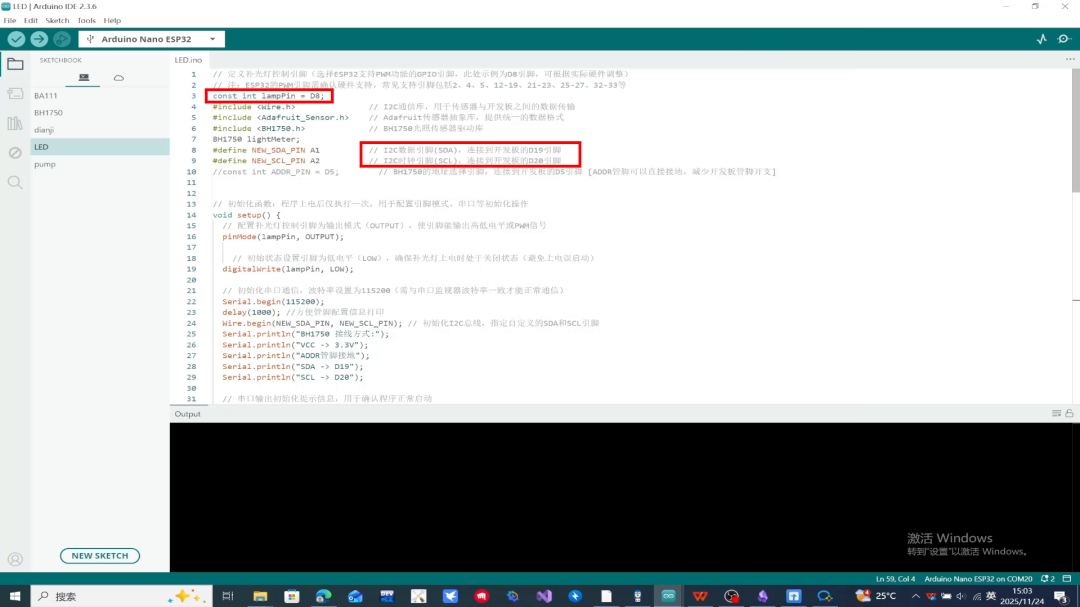Expand the Arduino Nano ESP32 board selector
Screen dimensions: 1080x607
tap(152, 39)
